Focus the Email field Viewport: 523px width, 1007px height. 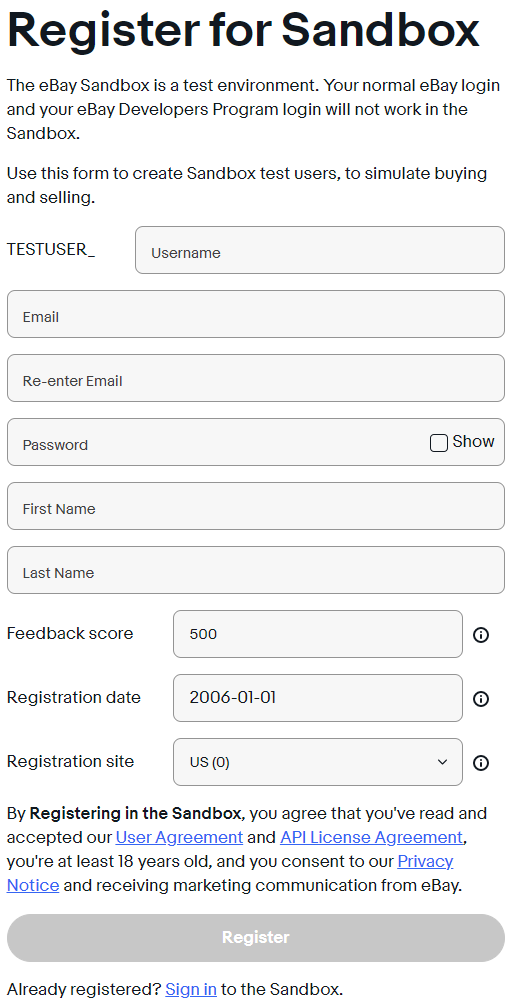click(256, 314)
